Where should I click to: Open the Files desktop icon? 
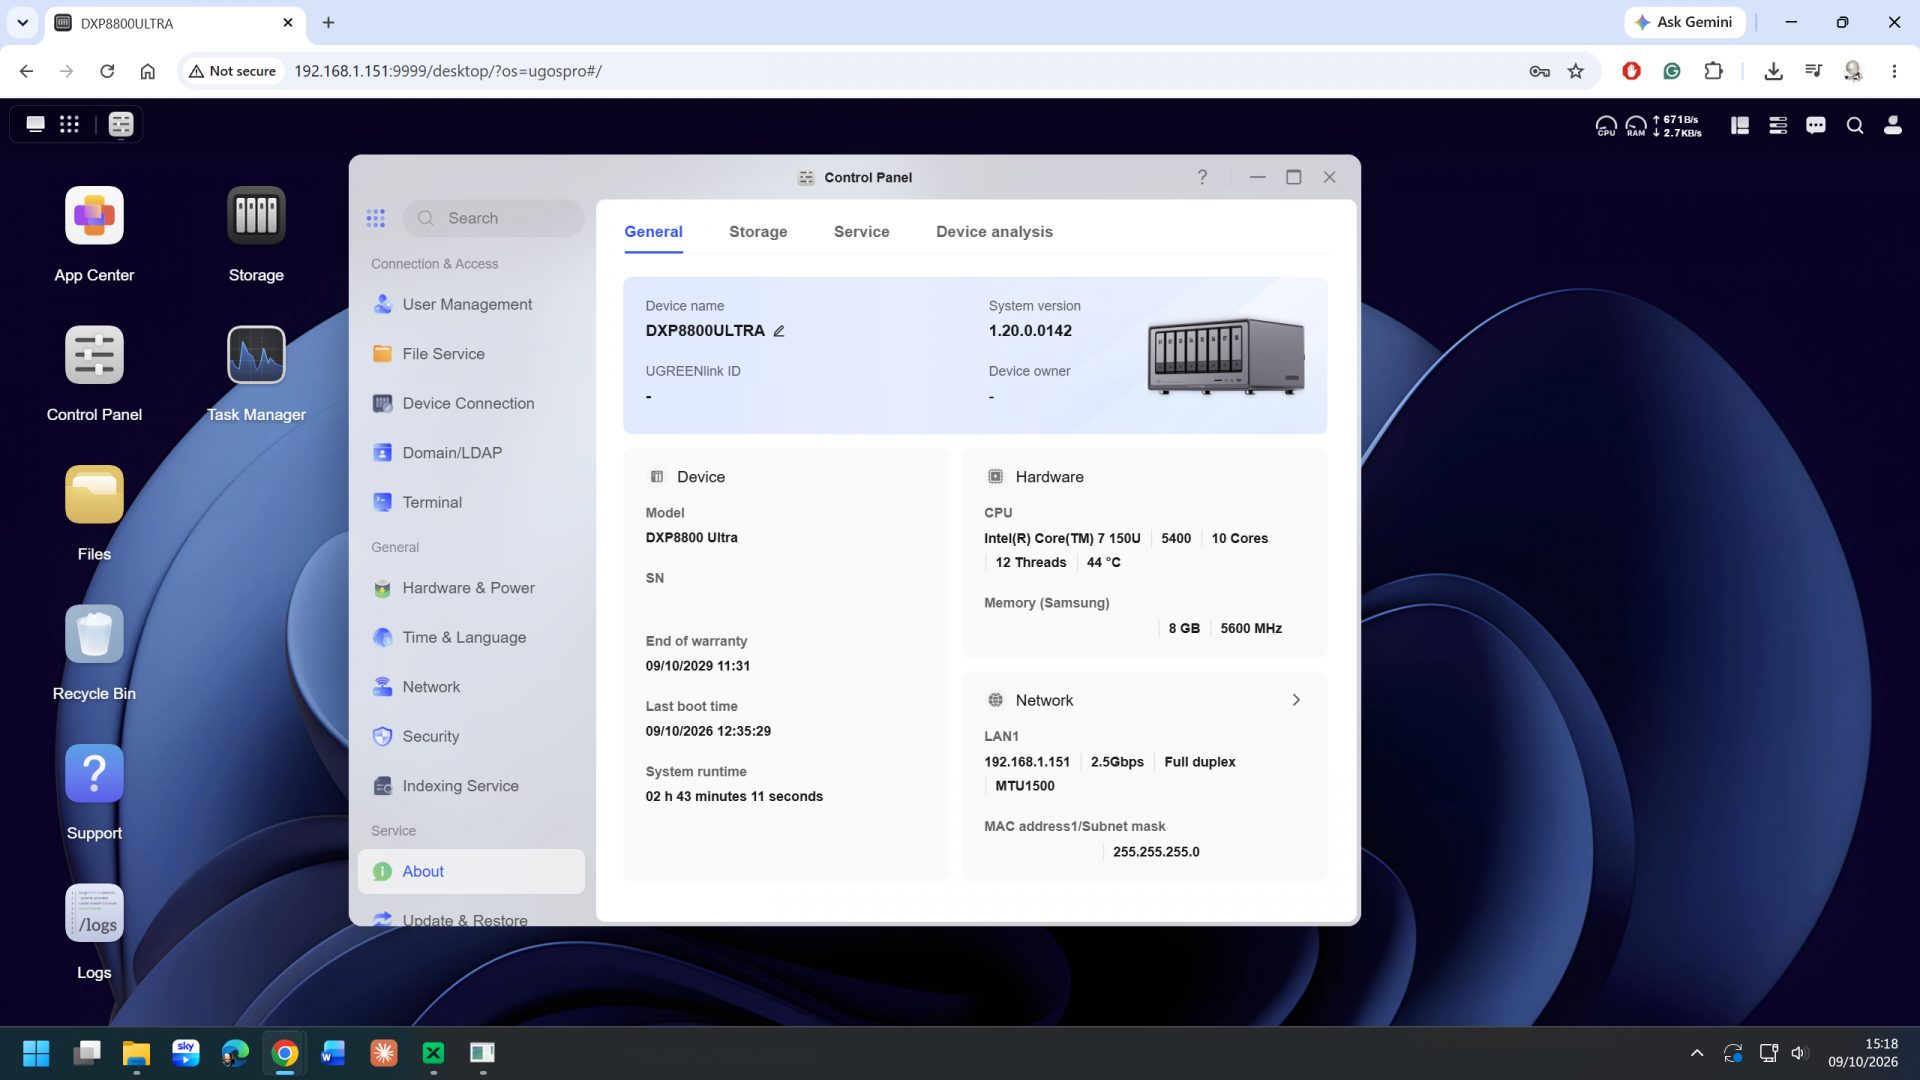pos(94,494)
